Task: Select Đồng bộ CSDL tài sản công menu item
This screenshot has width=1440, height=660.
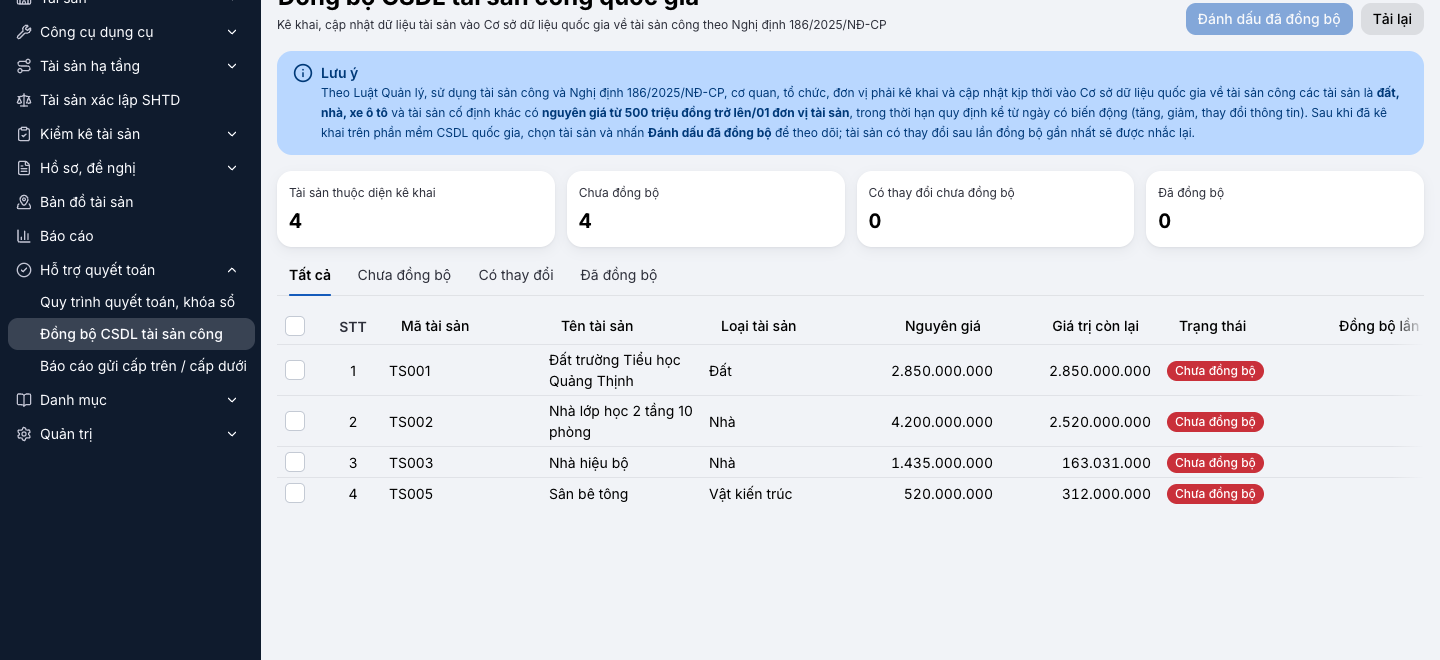Action: click(x=131, y=334)
